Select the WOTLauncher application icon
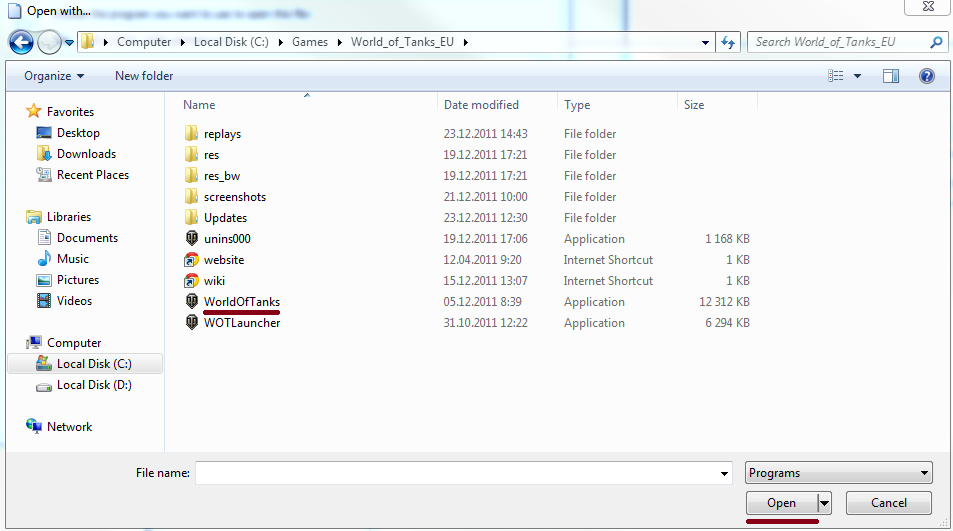This screenshot has width=953, height=531. (191, 323)
